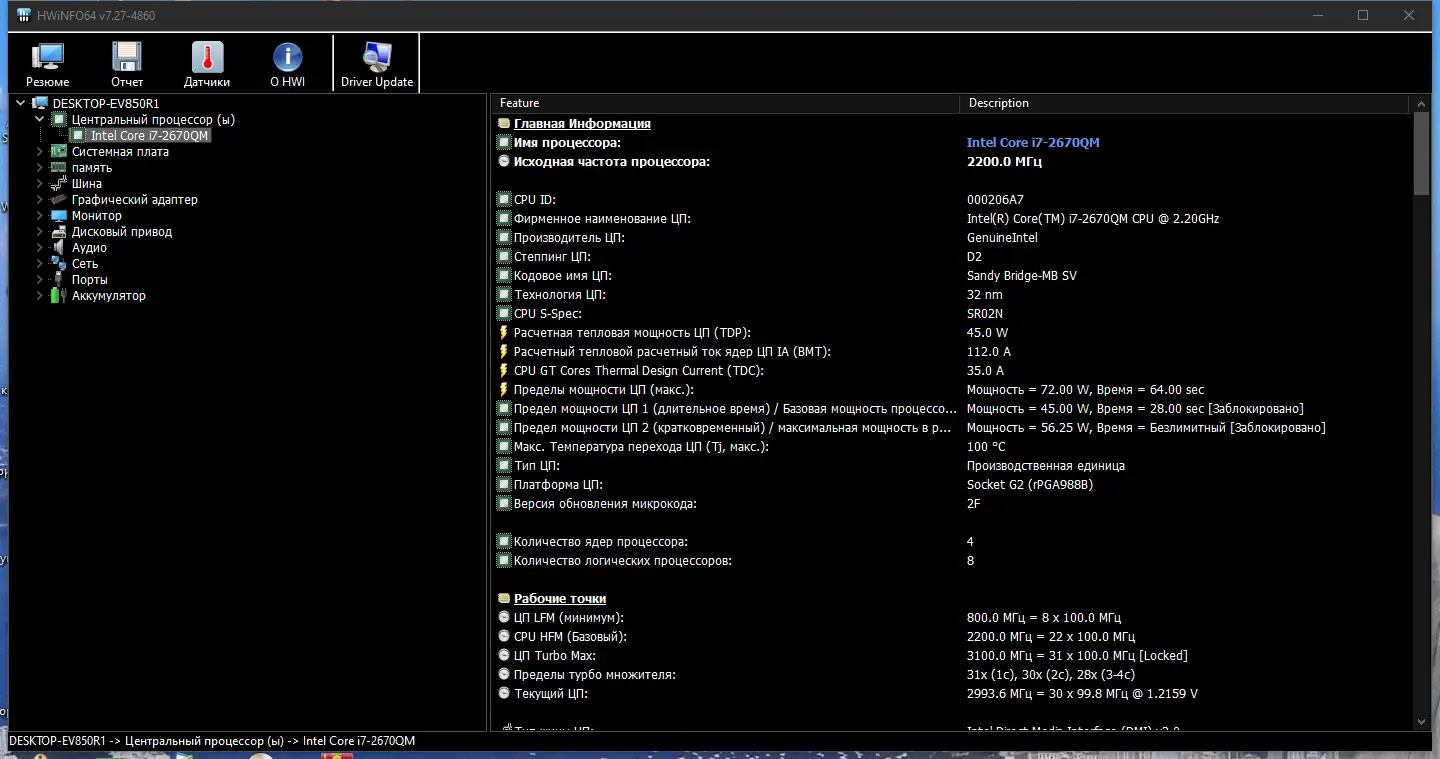Viewport: 1440px width, 759px height.
Task: Select the Аккумулятор battery tree item
Action: click(108, 296)
